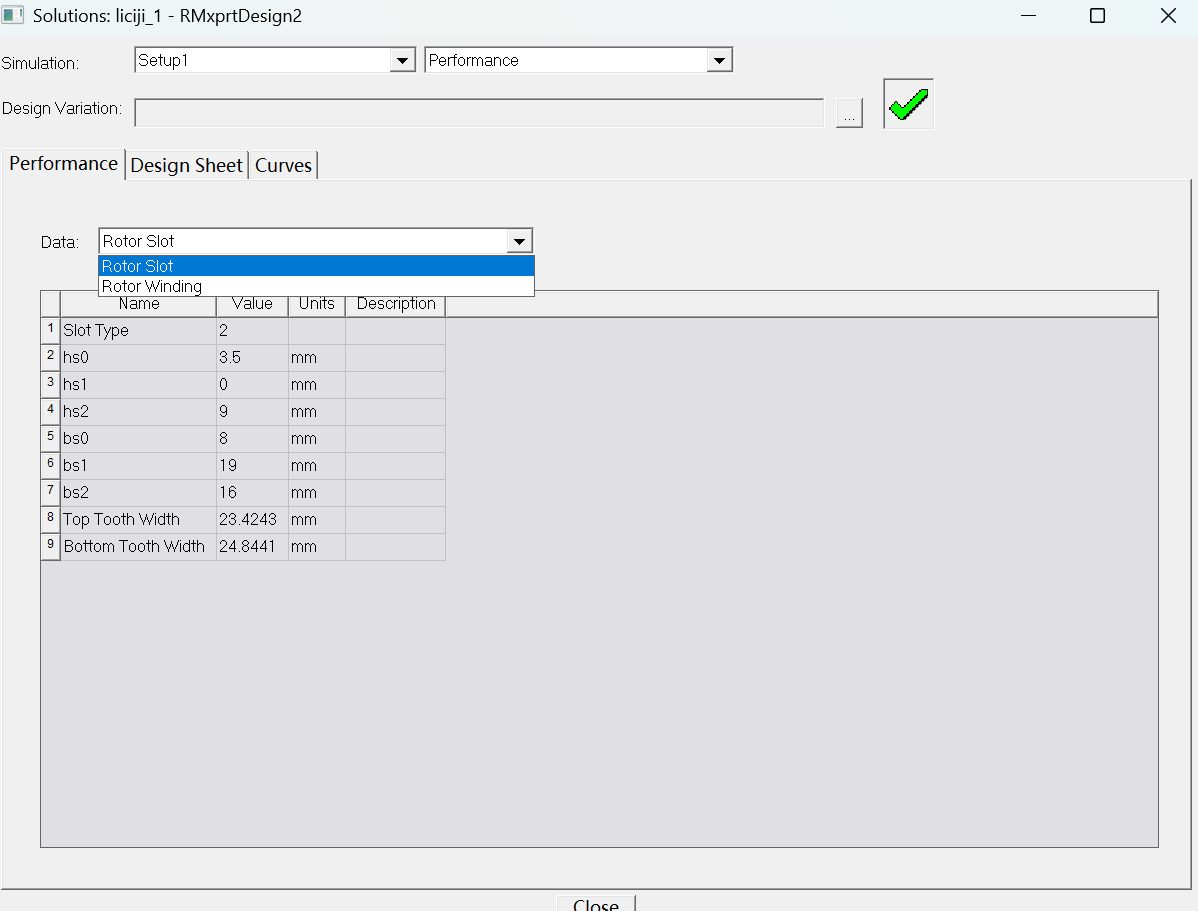Select the bs0 name cell

coord(138,439)
